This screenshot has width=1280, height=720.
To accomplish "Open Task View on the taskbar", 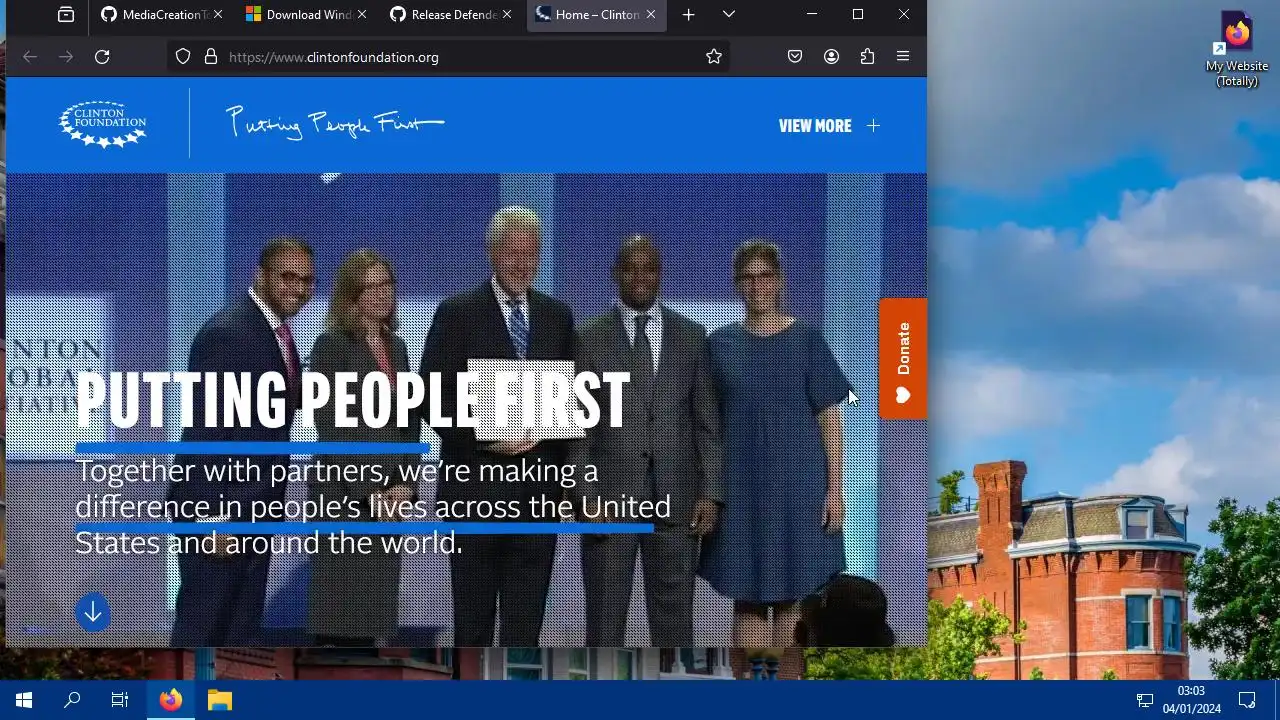I will tap(120, 700).
